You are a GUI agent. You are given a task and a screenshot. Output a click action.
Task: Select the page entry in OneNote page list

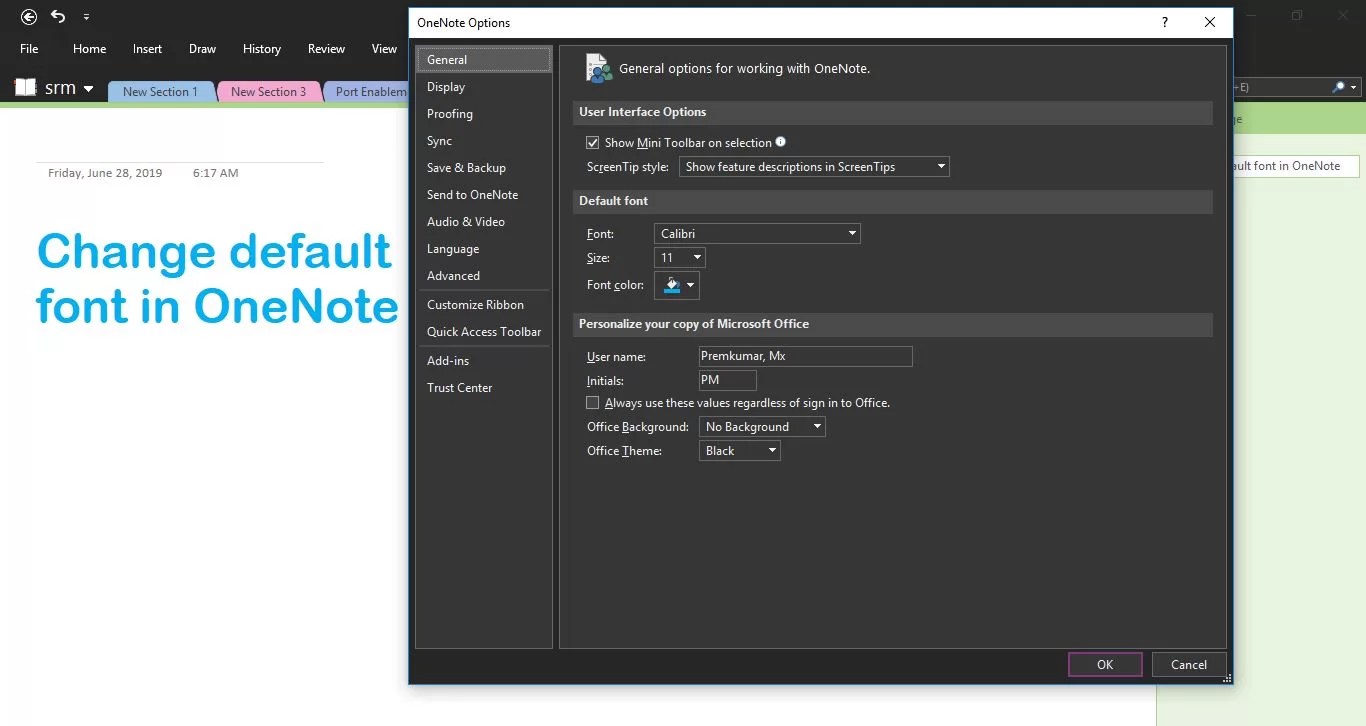tap(1296, 166)
